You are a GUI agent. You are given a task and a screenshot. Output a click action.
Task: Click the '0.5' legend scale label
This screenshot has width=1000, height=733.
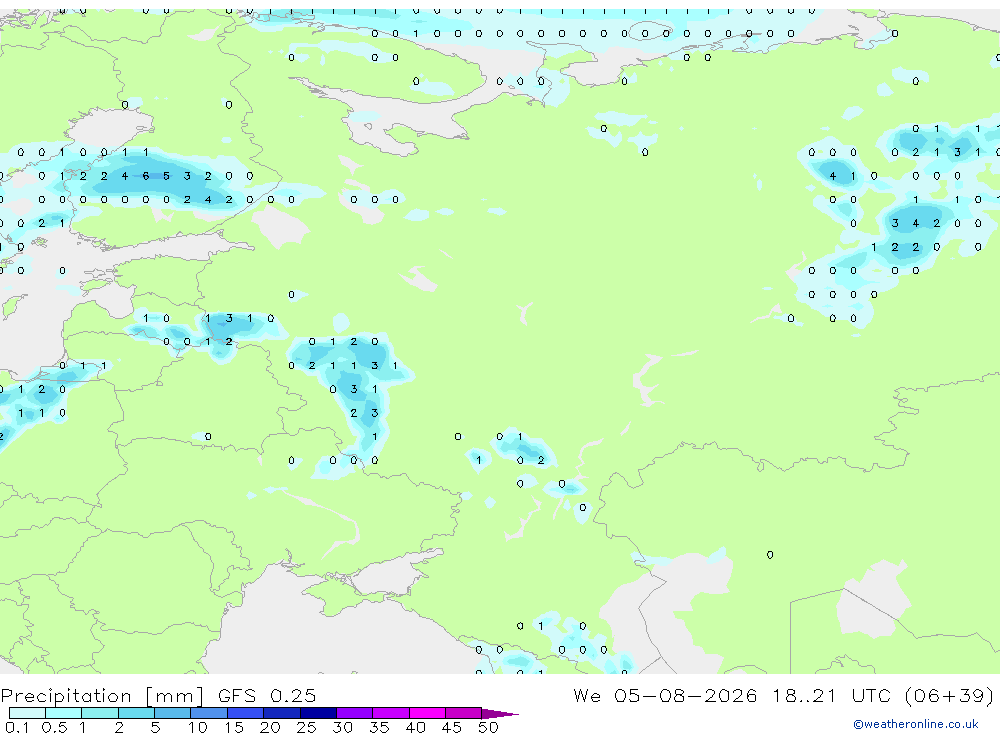54,727
